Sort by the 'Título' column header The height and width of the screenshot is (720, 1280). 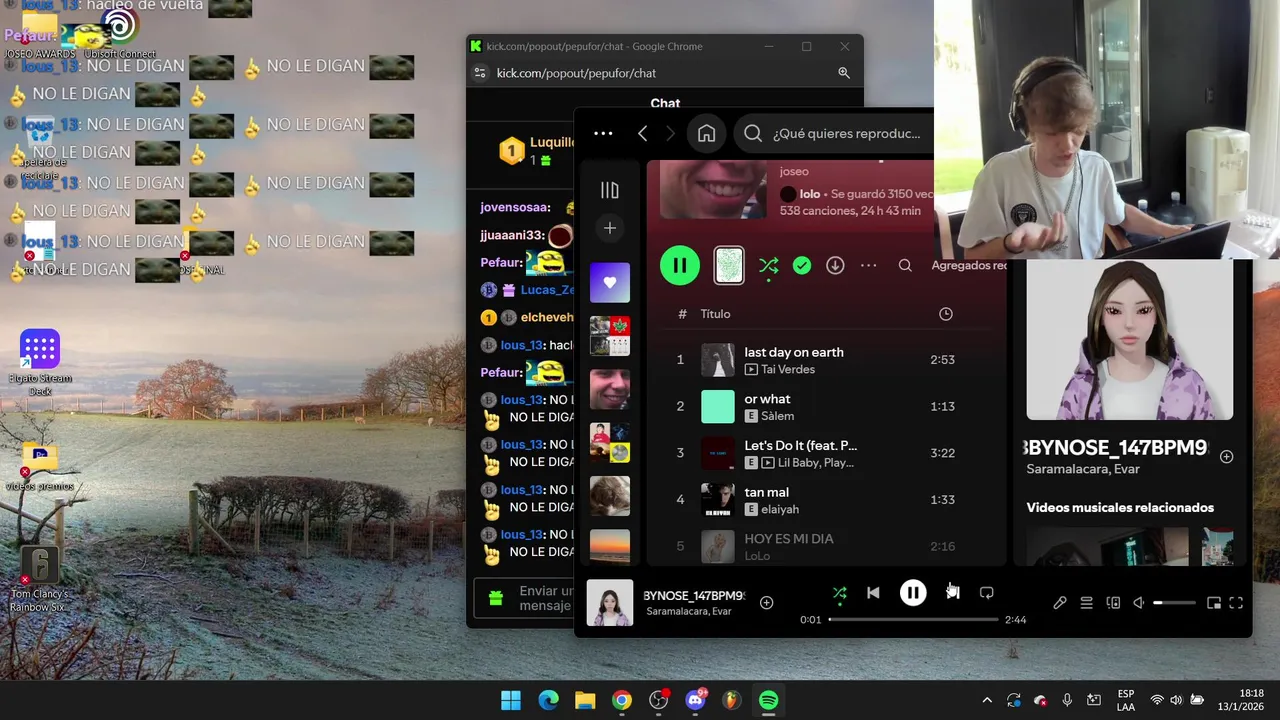[715, 314]
